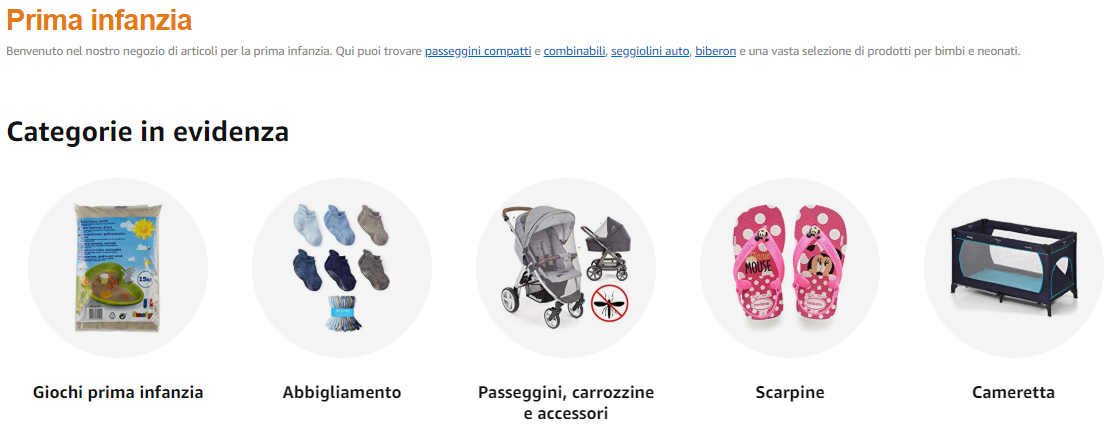Open the Giochi prima infanzia category label
The width and height of the screenshot is (1117, 432).
(118, 392)
